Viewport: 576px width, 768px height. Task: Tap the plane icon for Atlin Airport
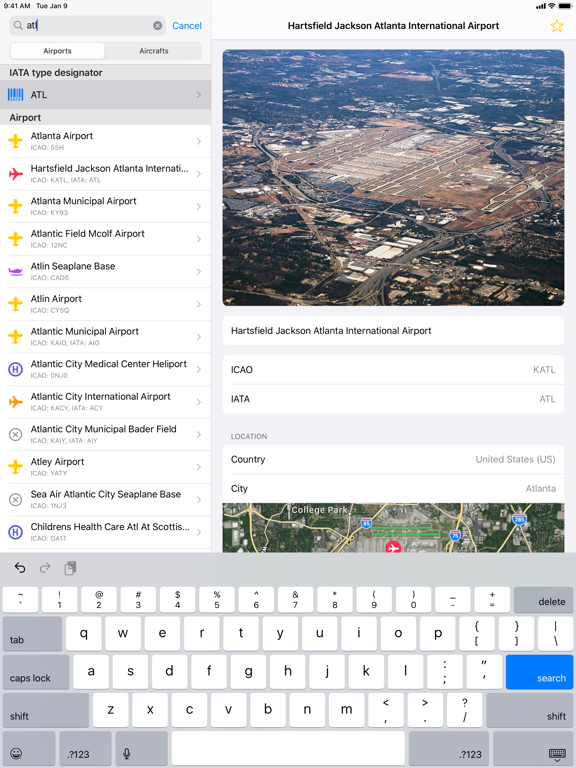pyautogui.click(x=16, y=304)
